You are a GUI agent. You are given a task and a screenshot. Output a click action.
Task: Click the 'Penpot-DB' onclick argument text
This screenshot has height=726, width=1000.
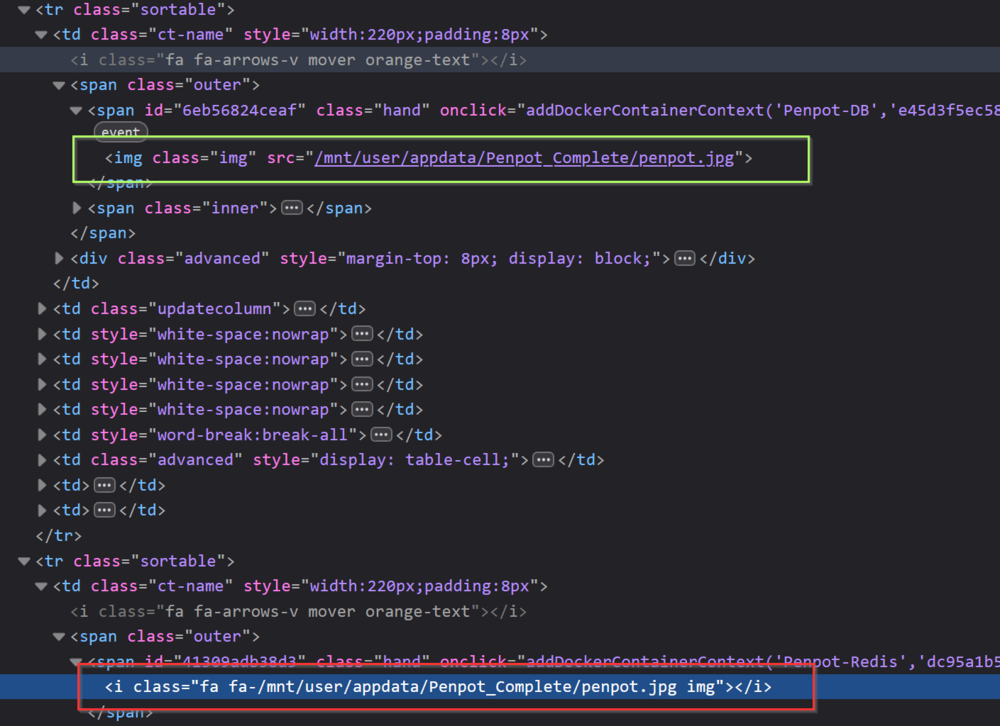pyautogui.click(x=826, y=110)
